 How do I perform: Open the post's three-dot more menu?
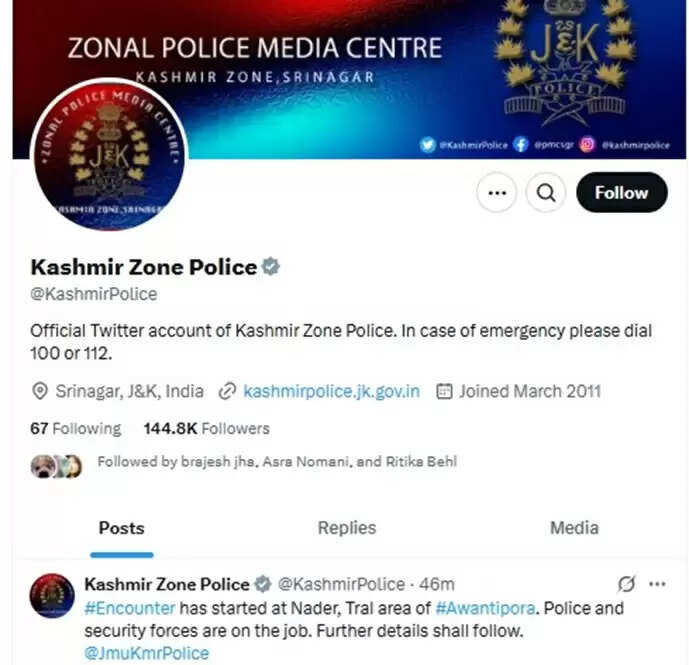click(657, 584)
